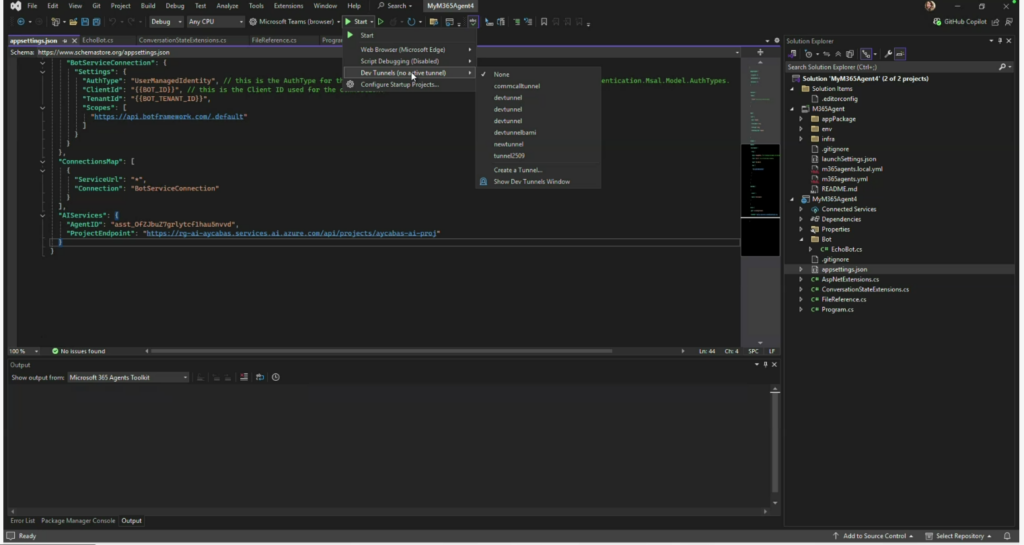
Task: Open Script Debugging (Disabled) submenu
Action: (x=409, y=61)
